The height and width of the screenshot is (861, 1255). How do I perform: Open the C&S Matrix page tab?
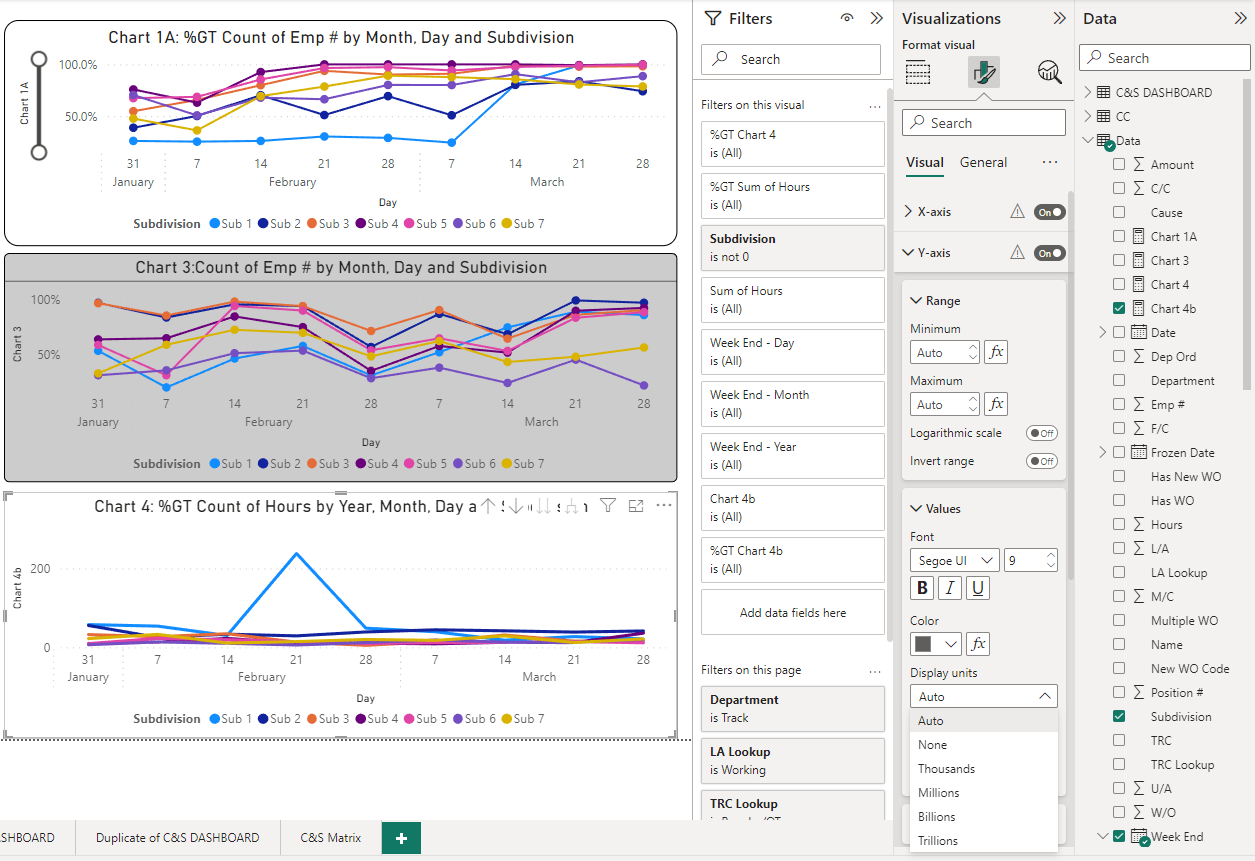(331, 838)
